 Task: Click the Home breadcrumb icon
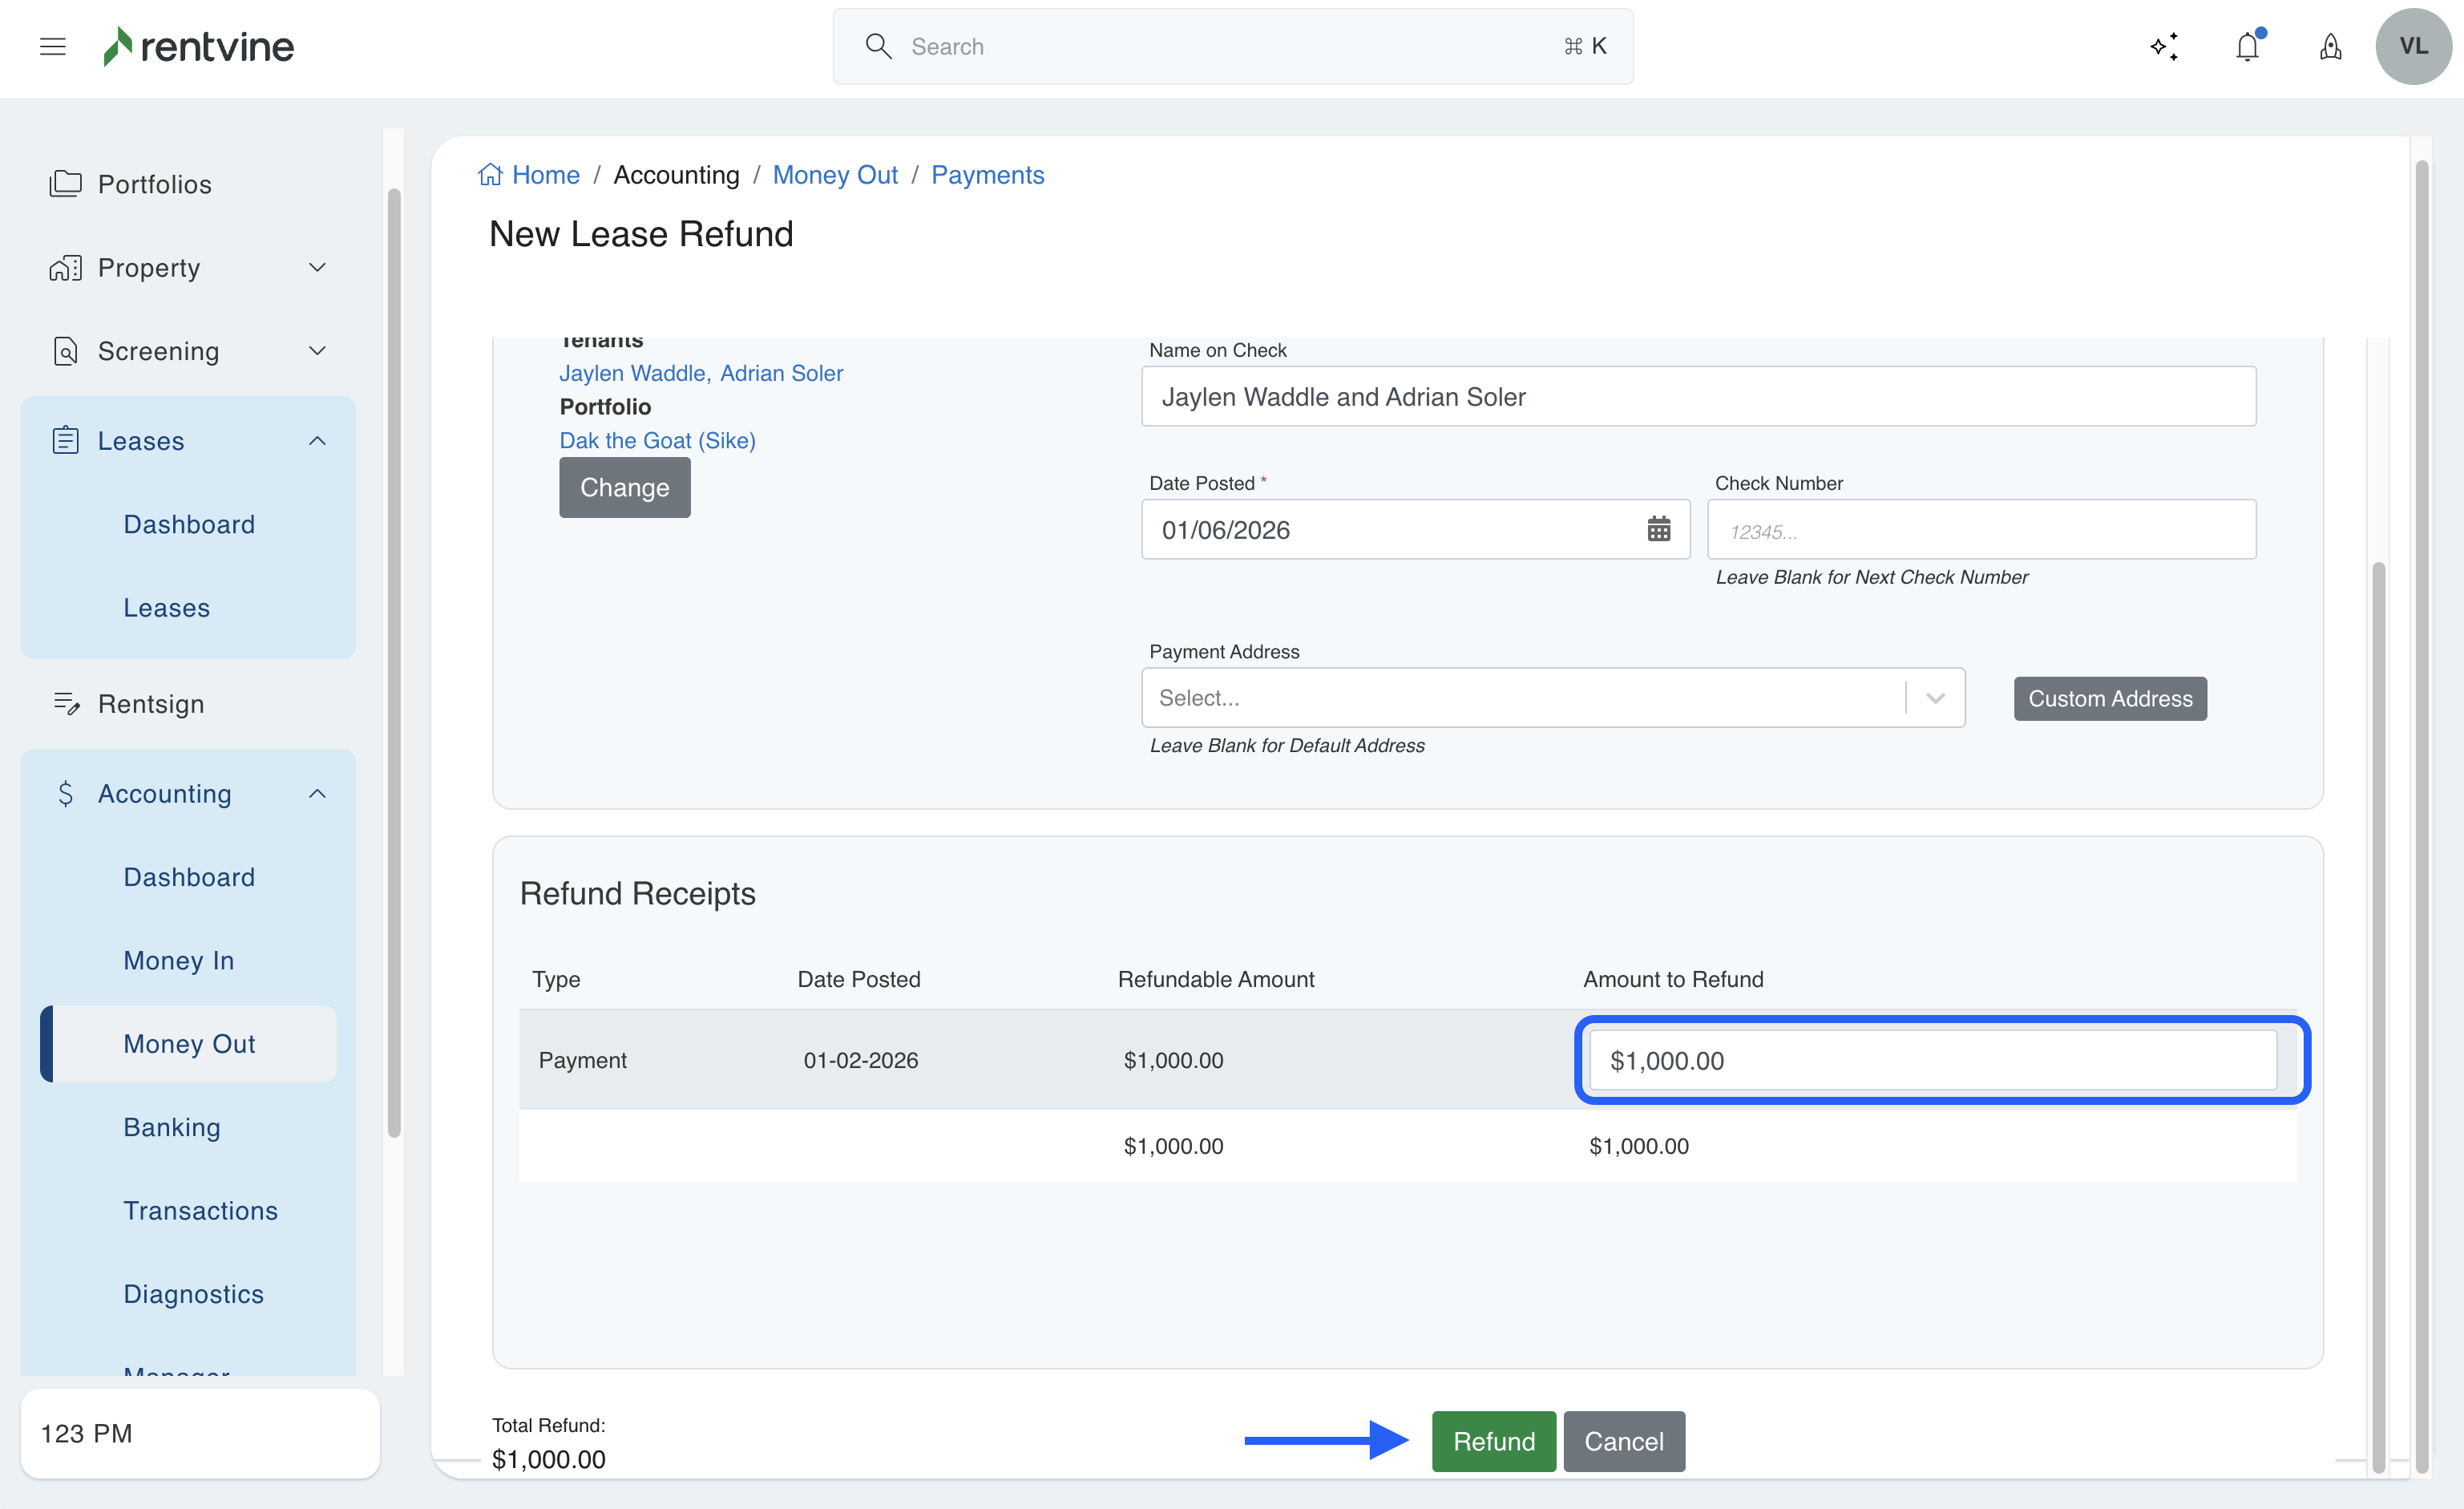pos(490,175)
